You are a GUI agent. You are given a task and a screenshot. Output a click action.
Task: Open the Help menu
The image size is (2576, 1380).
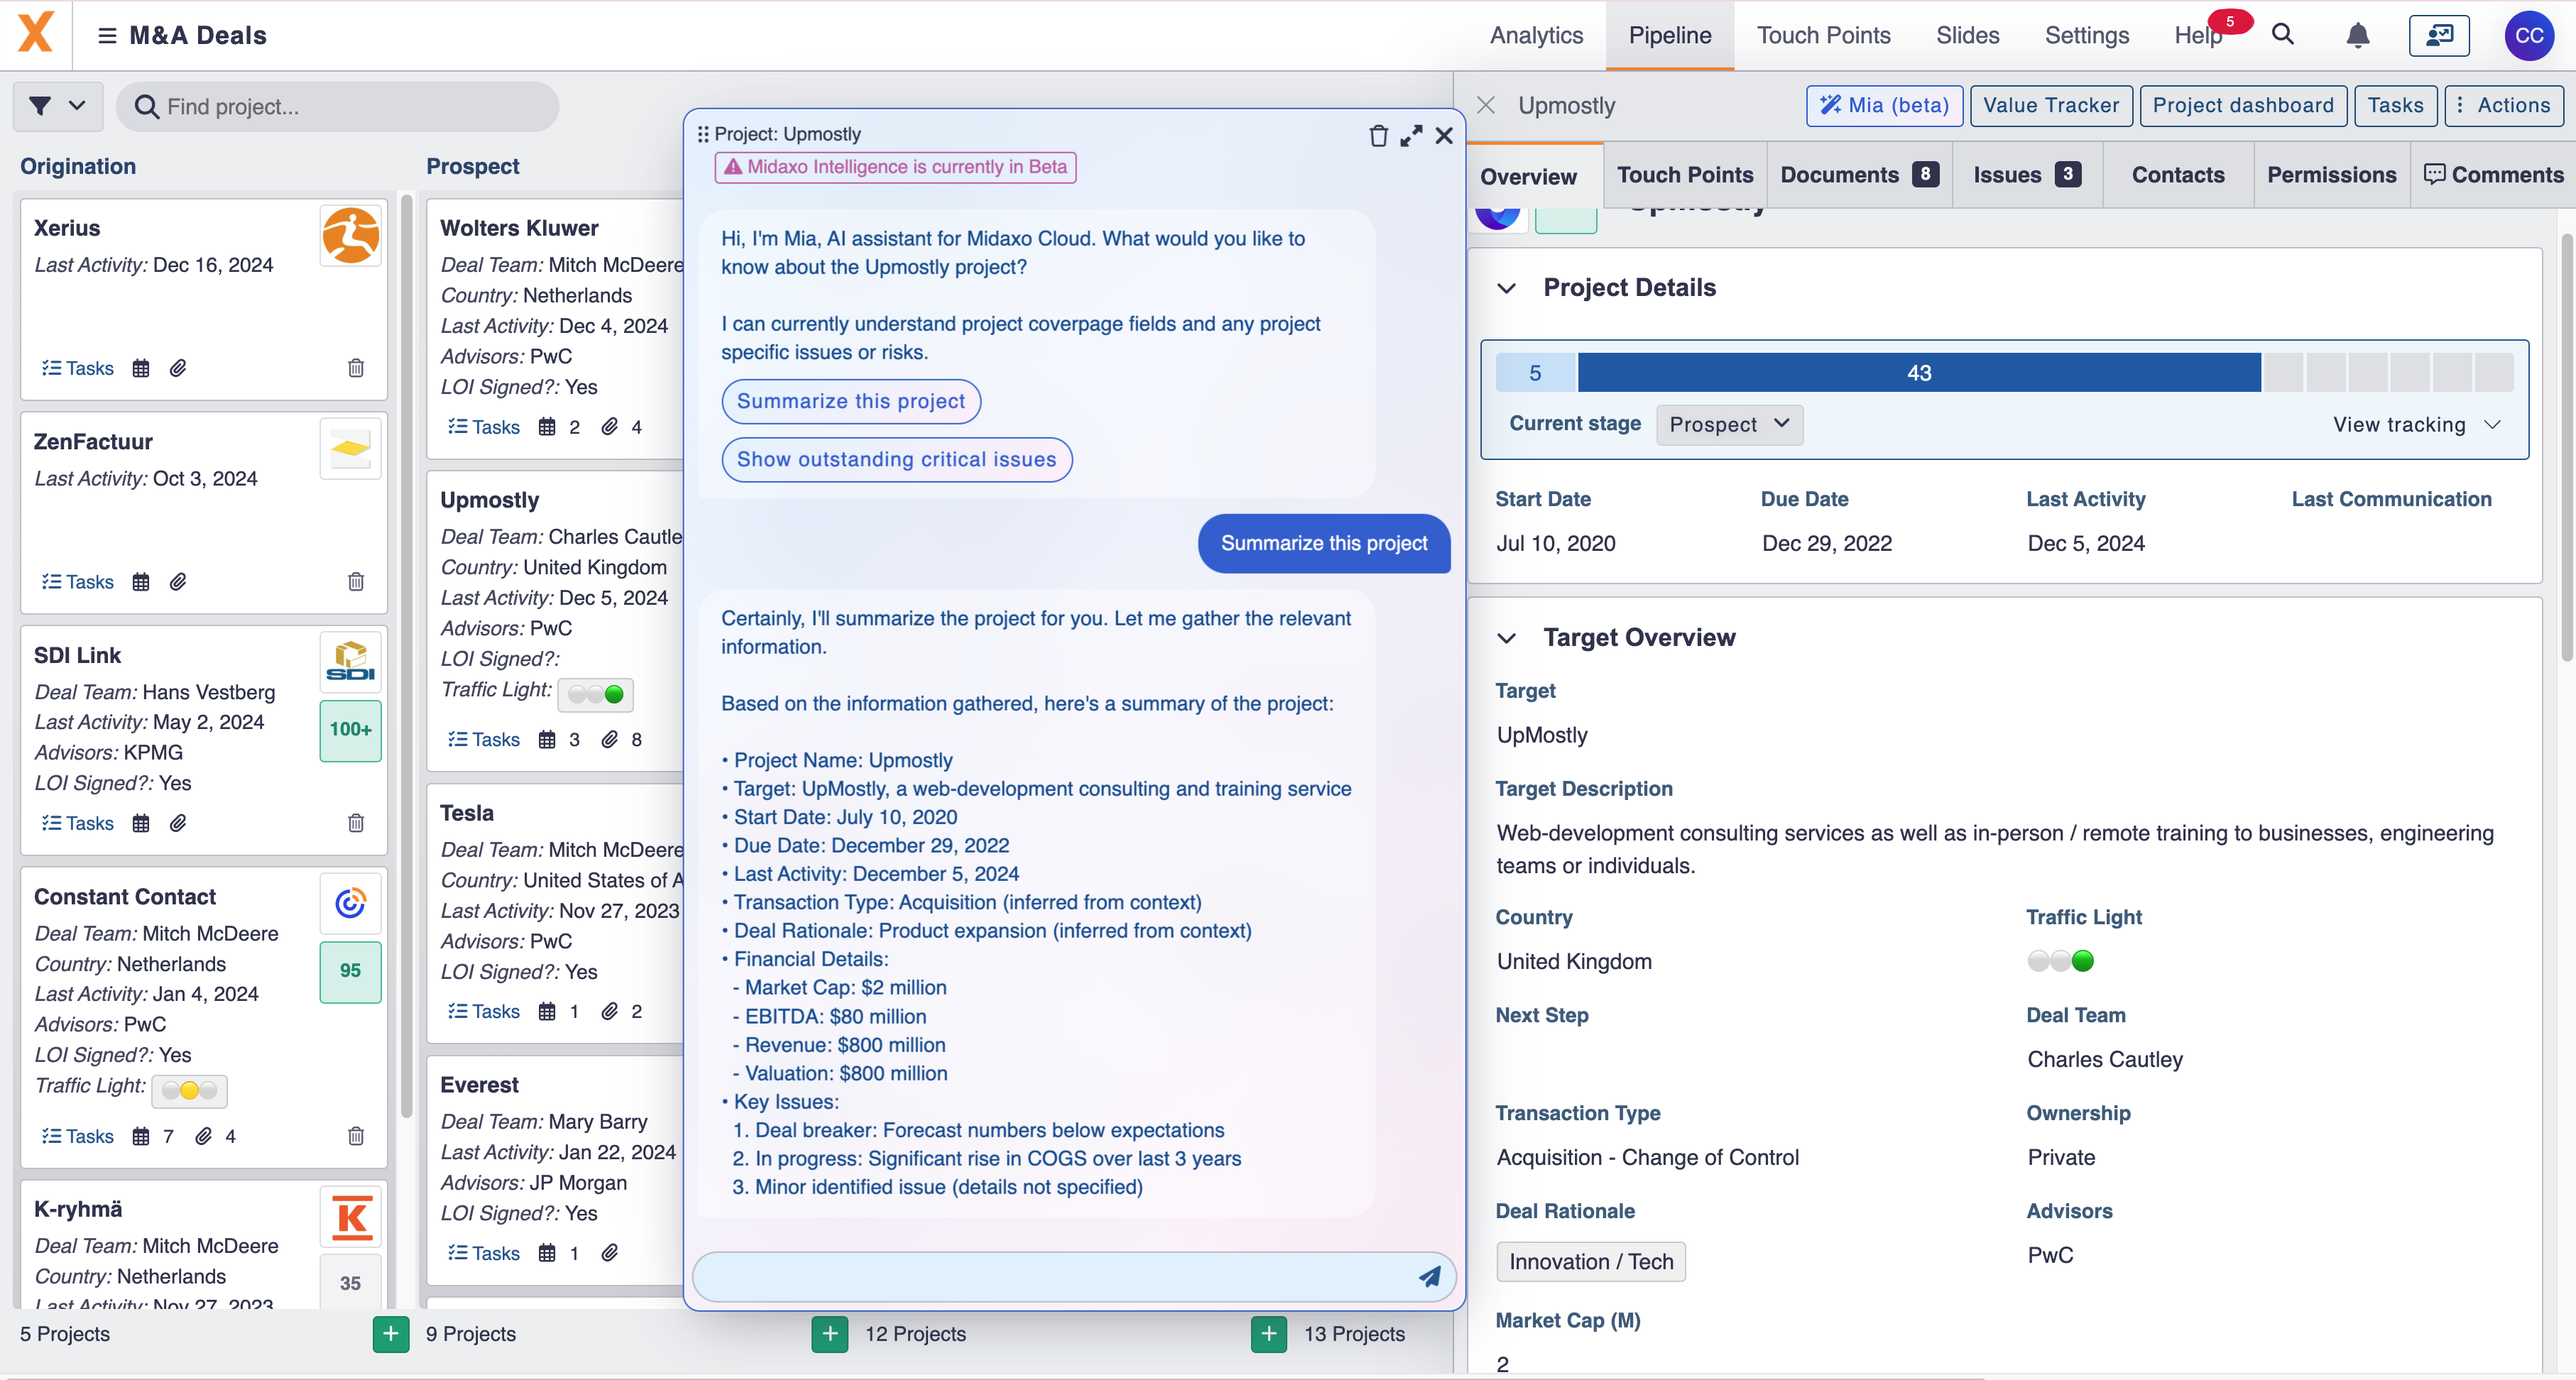tap(2199, 35)
